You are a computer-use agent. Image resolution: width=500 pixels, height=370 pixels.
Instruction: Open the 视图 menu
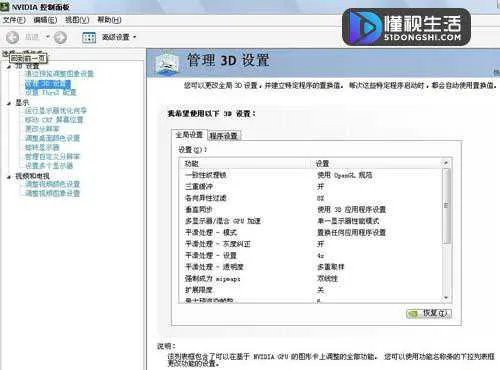tap(77, 20)
